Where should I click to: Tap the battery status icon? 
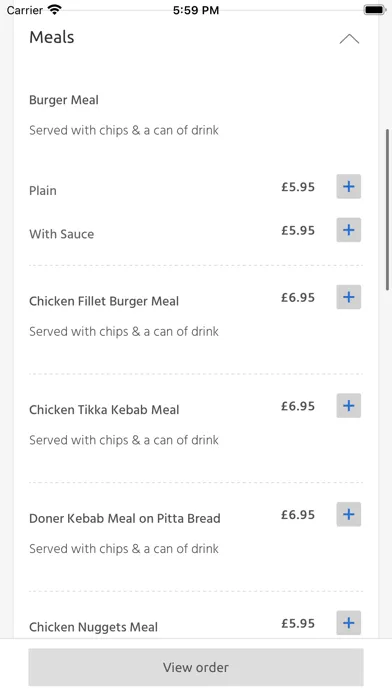pyautogui.click(x=375, y=10)
